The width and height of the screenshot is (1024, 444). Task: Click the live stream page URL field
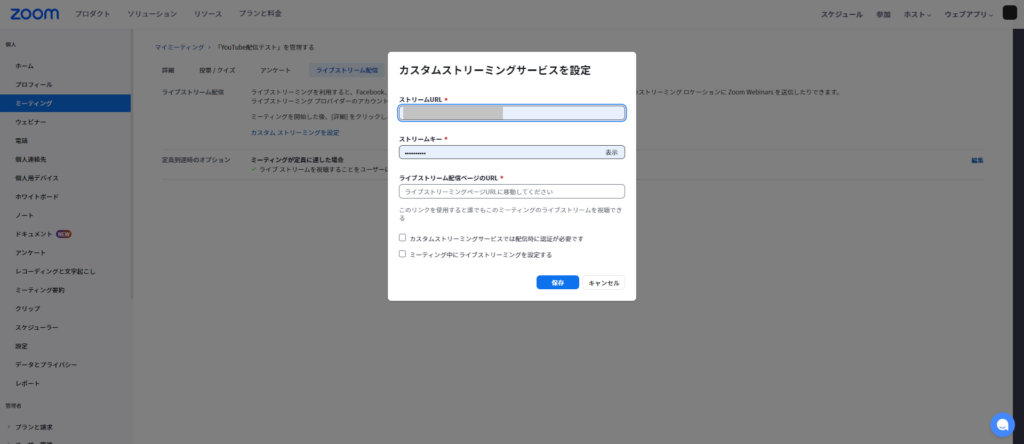[x=511, y=191]
